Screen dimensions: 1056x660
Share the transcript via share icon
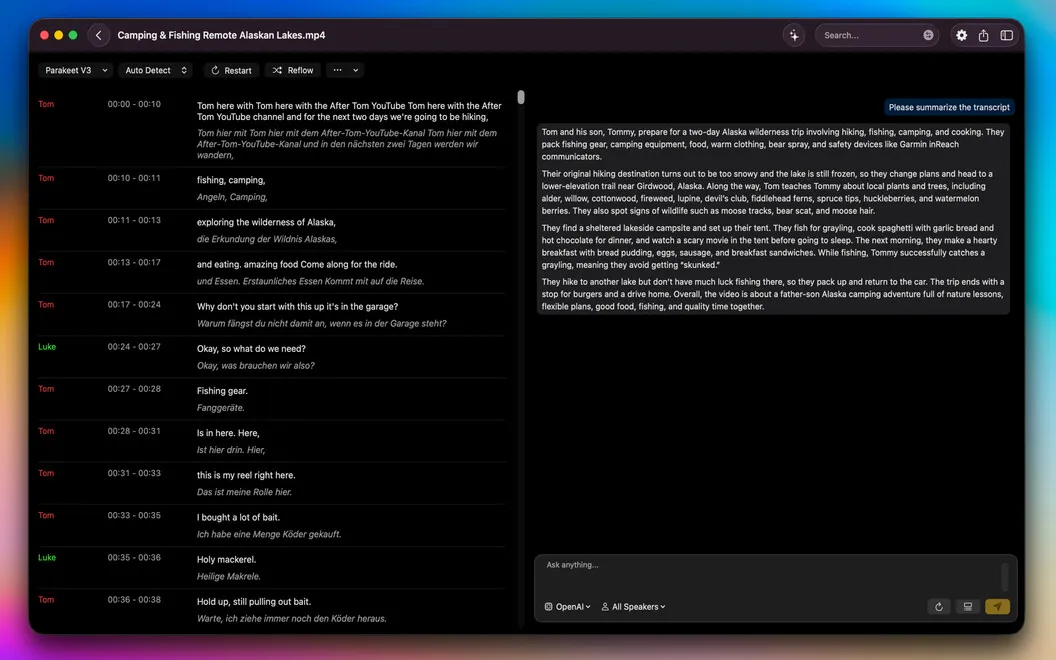983,35
